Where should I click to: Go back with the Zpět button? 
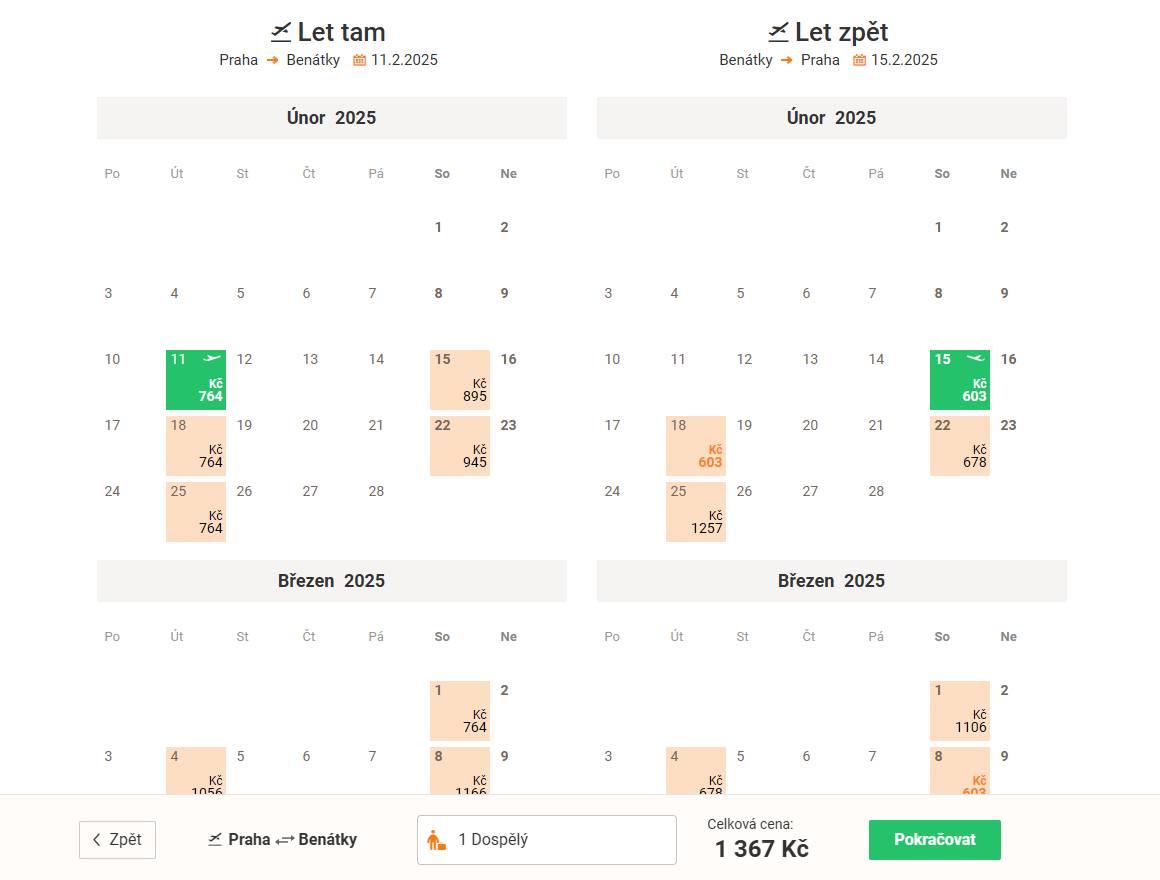point(117,840)
